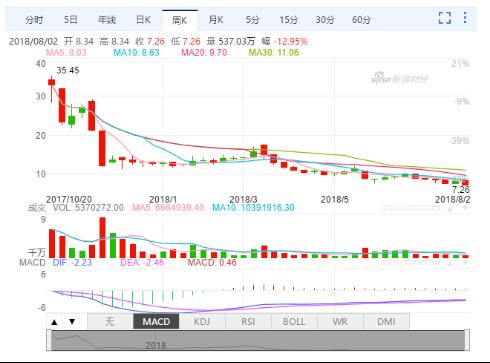This screenshot has height=363, width=490.
Task: Select the DMI indicator button
Action: 386,321
